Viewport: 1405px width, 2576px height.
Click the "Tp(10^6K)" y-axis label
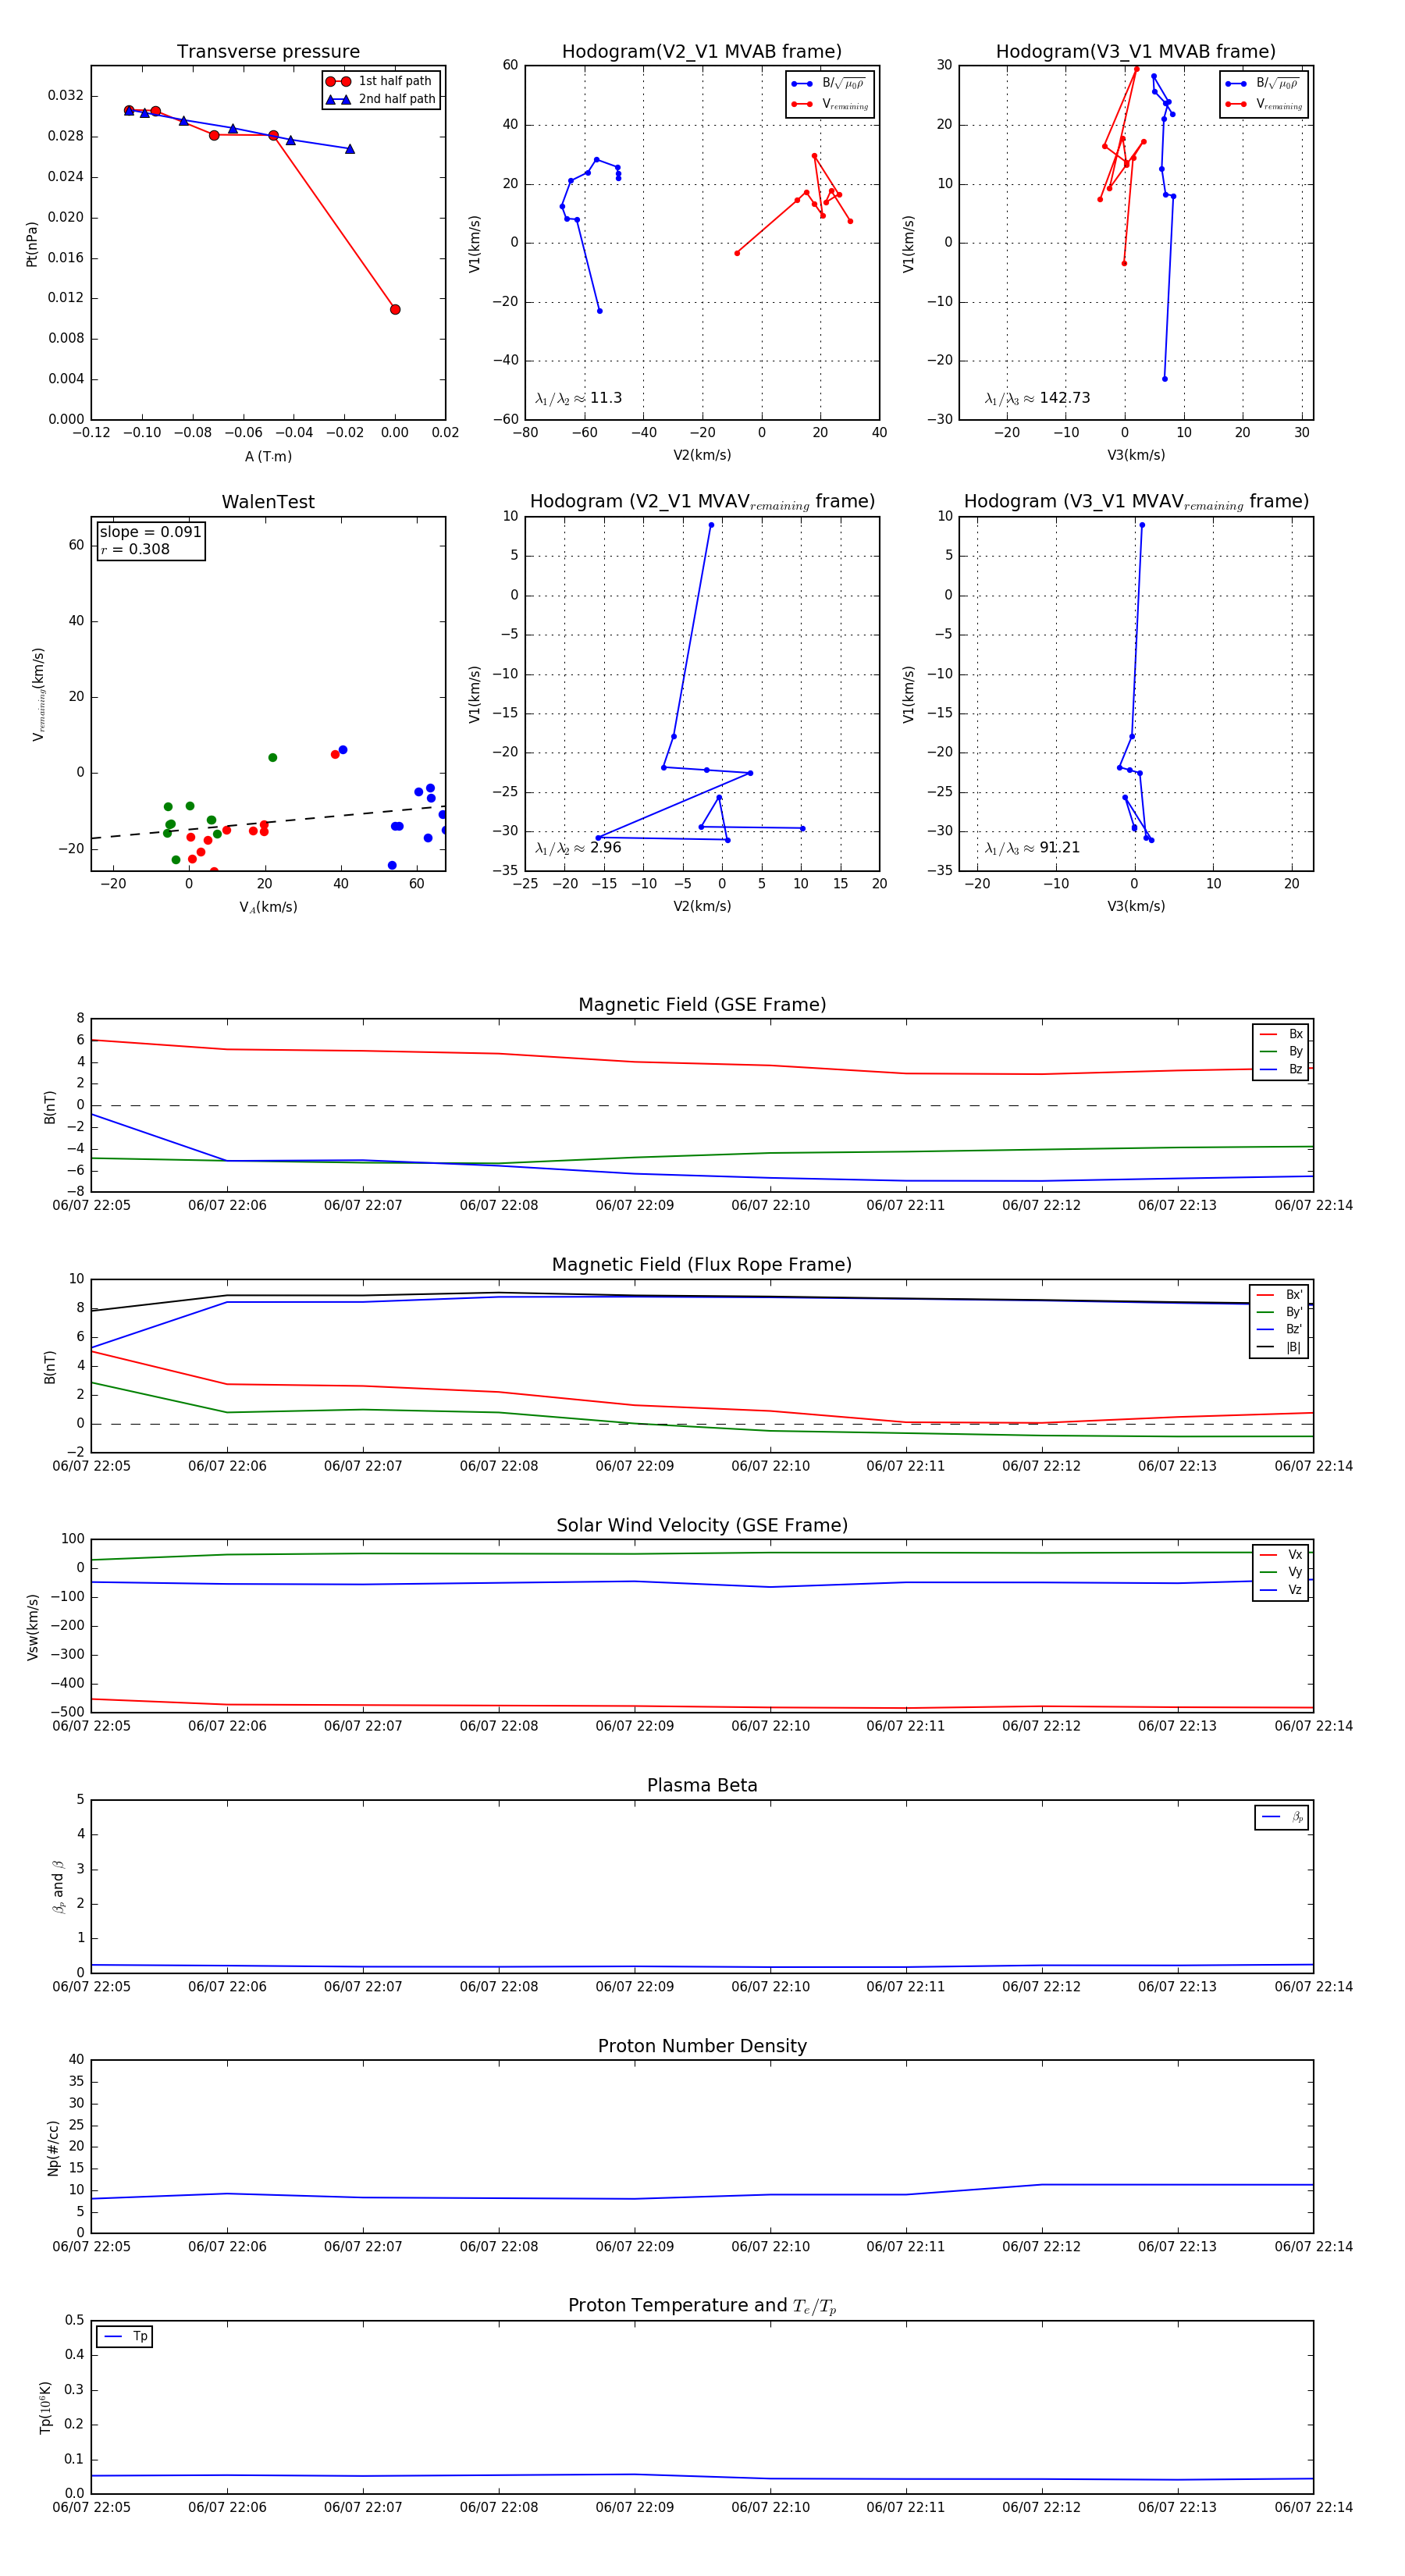[x=45, y=2407]
